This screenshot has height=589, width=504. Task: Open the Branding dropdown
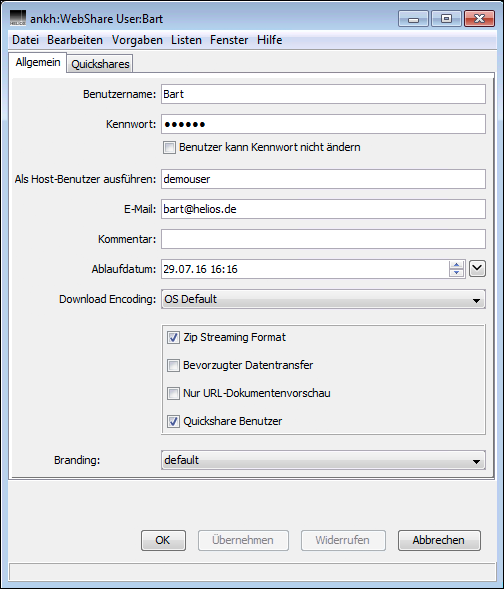323,460
